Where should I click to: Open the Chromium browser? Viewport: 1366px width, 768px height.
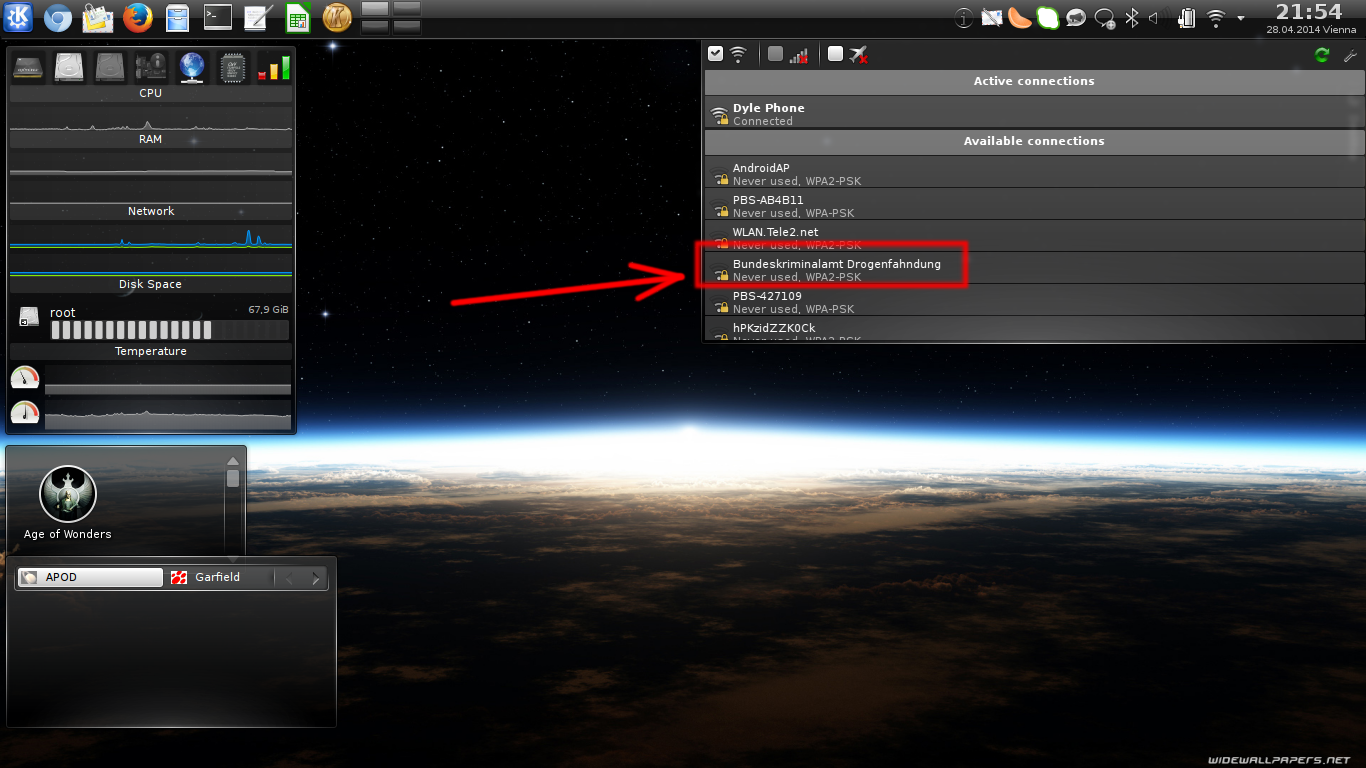(x=58, y=17)
